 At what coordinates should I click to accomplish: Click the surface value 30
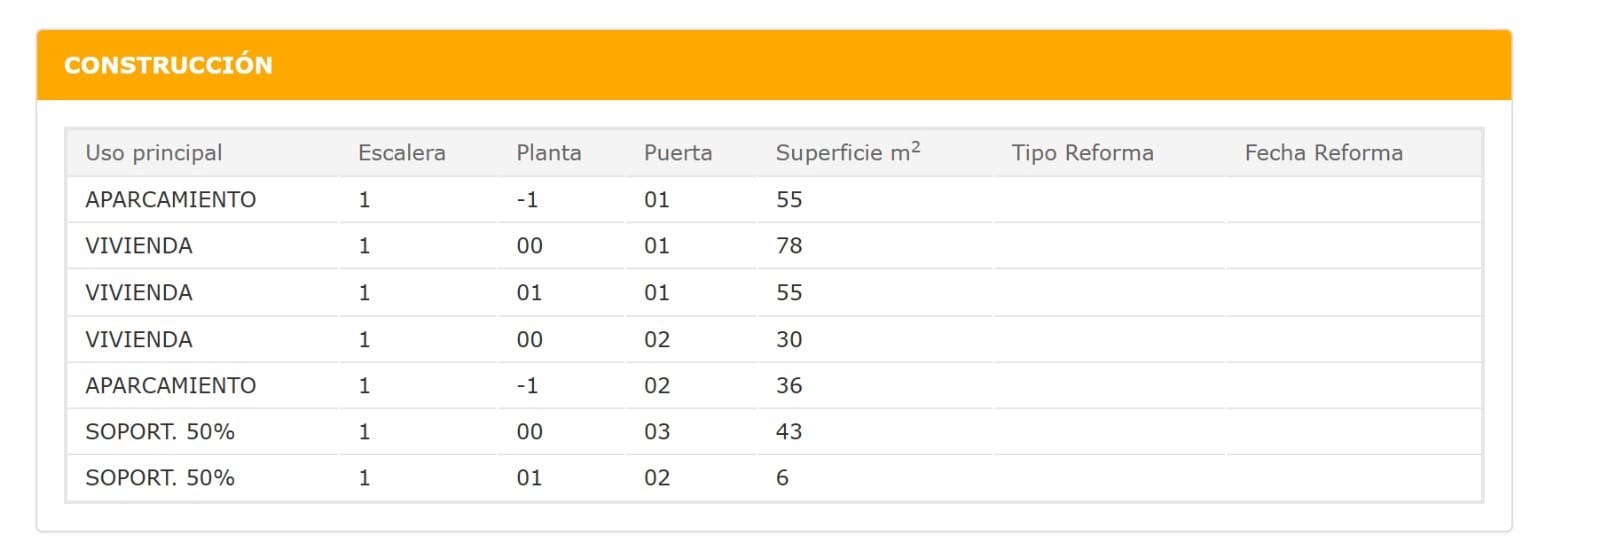tap(789, 340)
